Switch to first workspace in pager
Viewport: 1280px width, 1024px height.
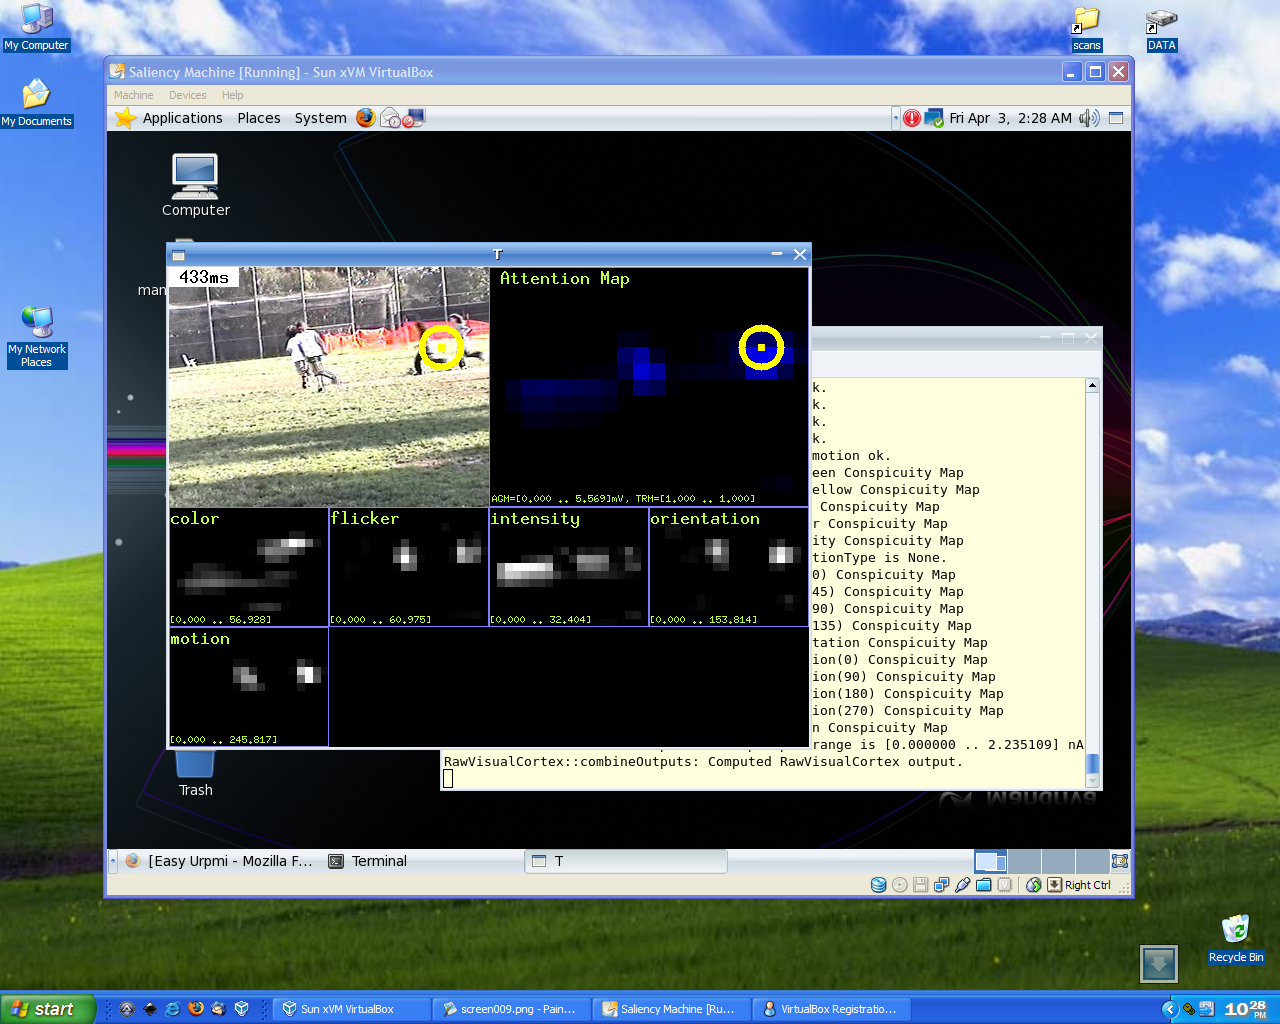click(990, 861)
